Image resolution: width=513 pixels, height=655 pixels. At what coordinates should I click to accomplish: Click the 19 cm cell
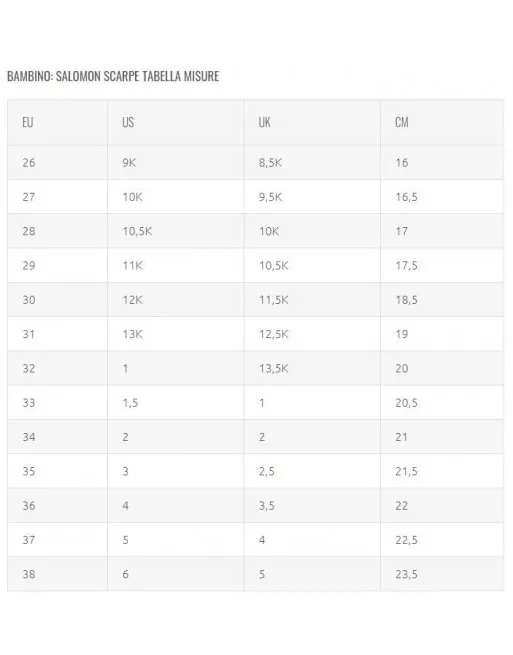(442, 334)
